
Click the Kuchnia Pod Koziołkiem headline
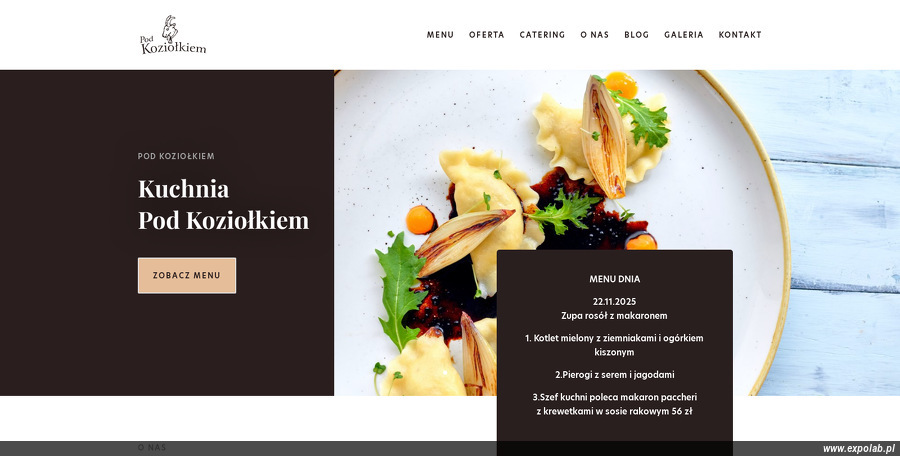[223, 204]
